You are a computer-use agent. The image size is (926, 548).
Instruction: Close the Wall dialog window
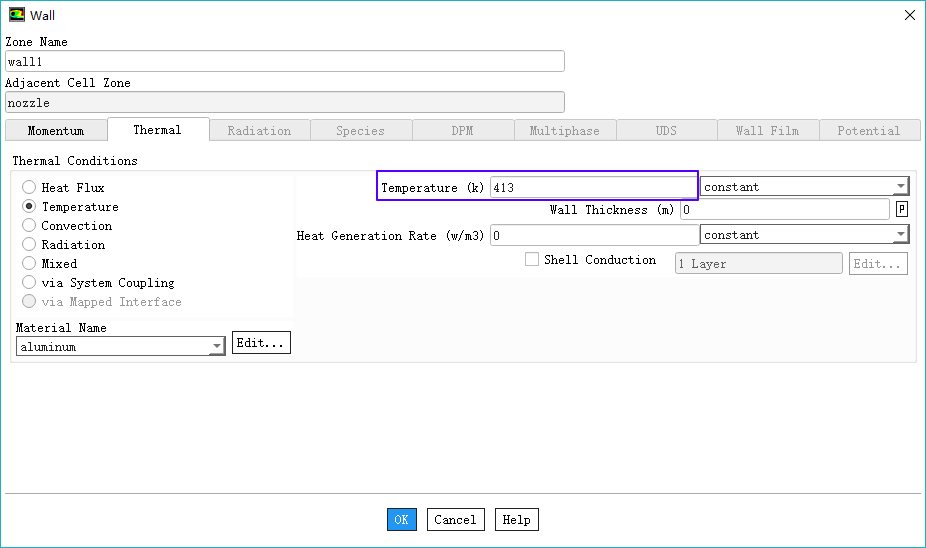tap(908, 15)
